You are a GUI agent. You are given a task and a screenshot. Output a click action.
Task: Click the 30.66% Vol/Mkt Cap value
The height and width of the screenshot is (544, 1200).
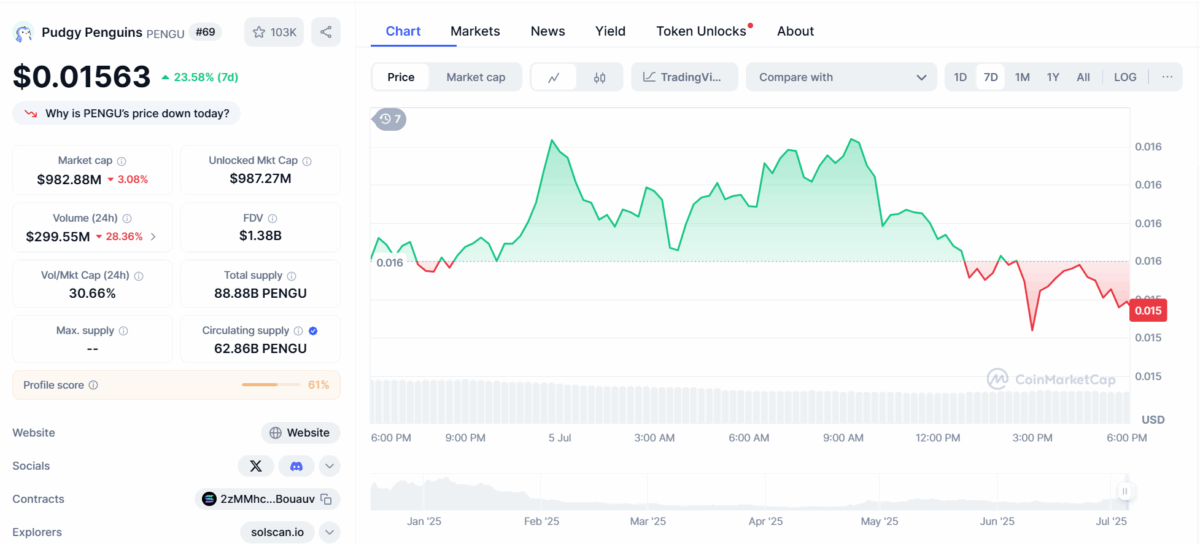coord(91,294)
